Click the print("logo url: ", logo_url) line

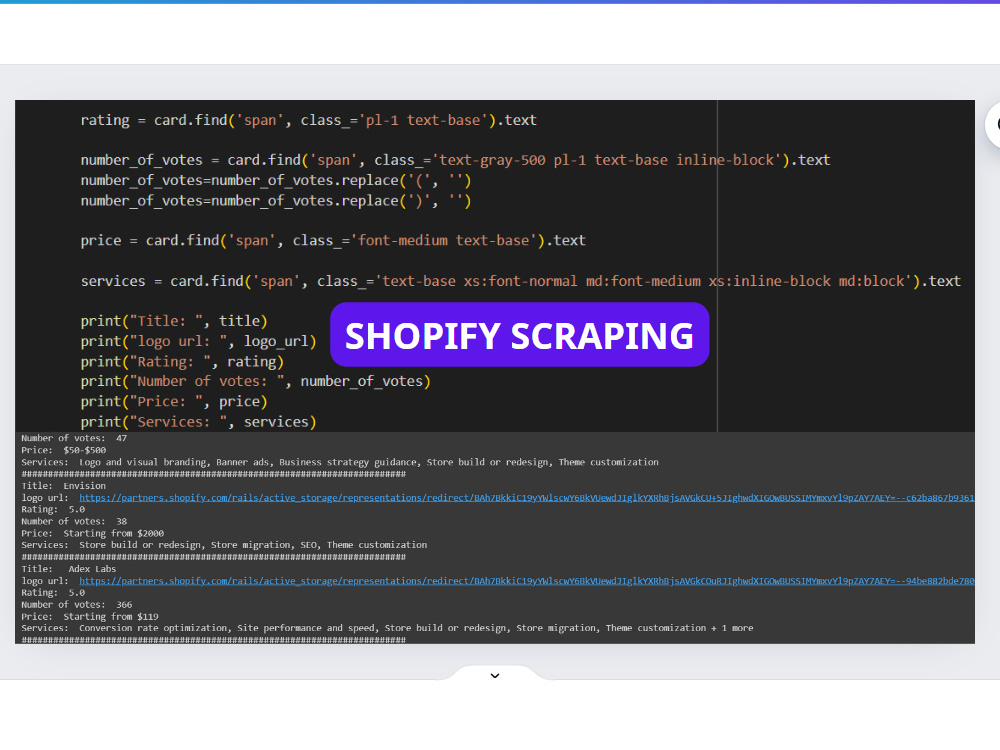(198, 341)
